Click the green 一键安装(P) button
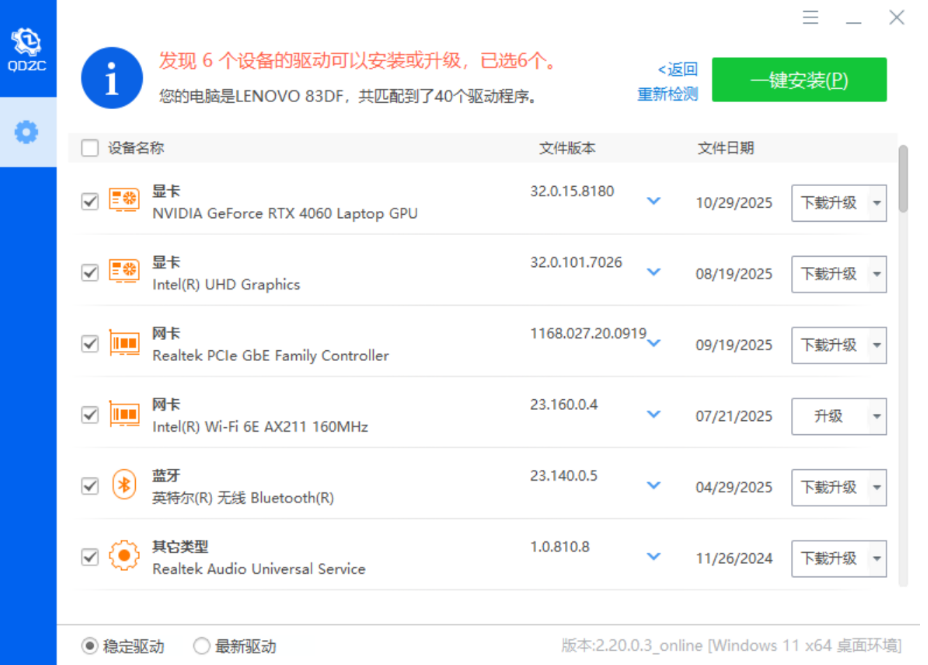This screenshot has height=665, width=928. pyautogui.click(x=799, y=79)
